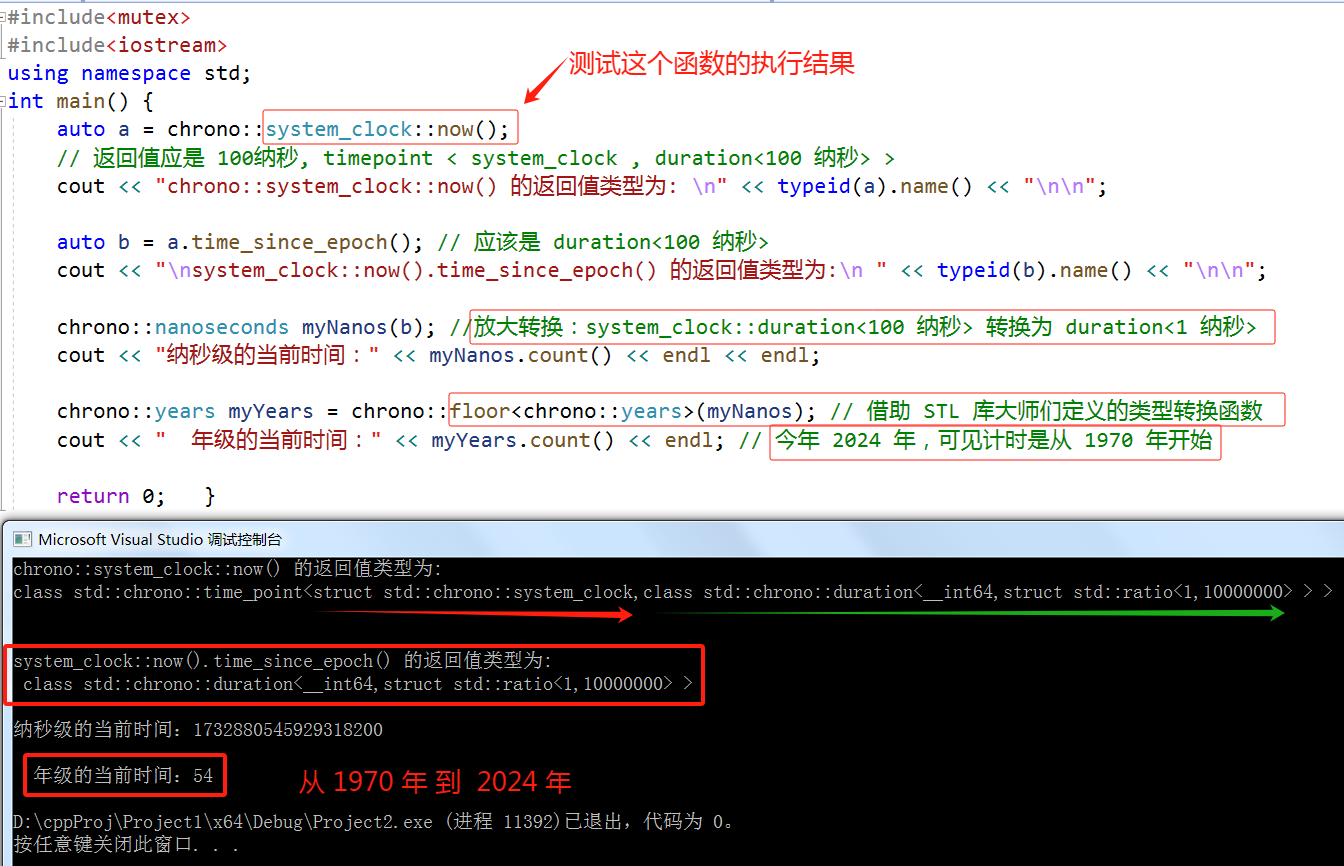Screen dimensions: 1344x866
Task: Place cursor in 'auto a = chrono::' statement
Action: 160,129
